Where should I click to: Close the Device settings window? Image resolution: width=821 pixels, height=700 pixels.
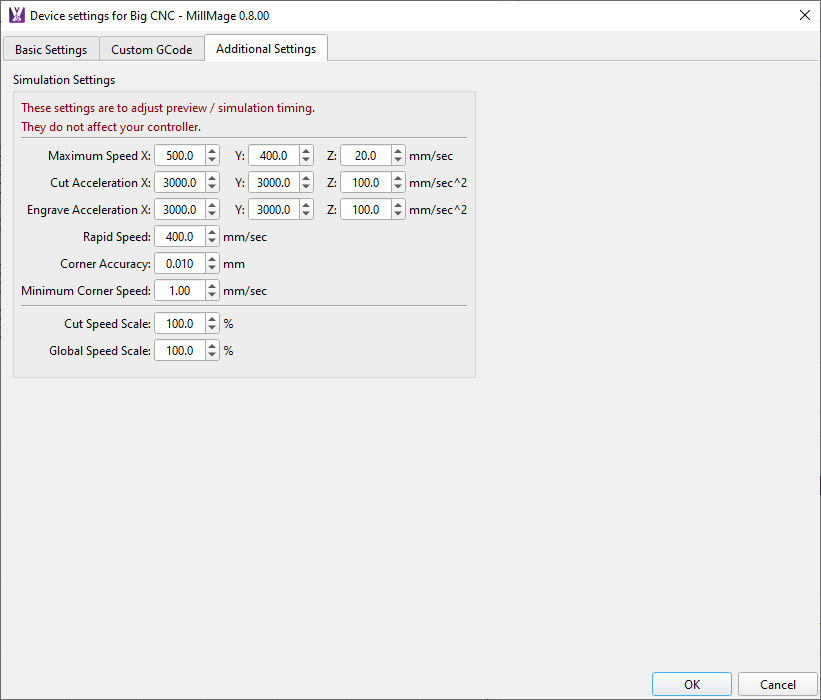tap(804, 15)
